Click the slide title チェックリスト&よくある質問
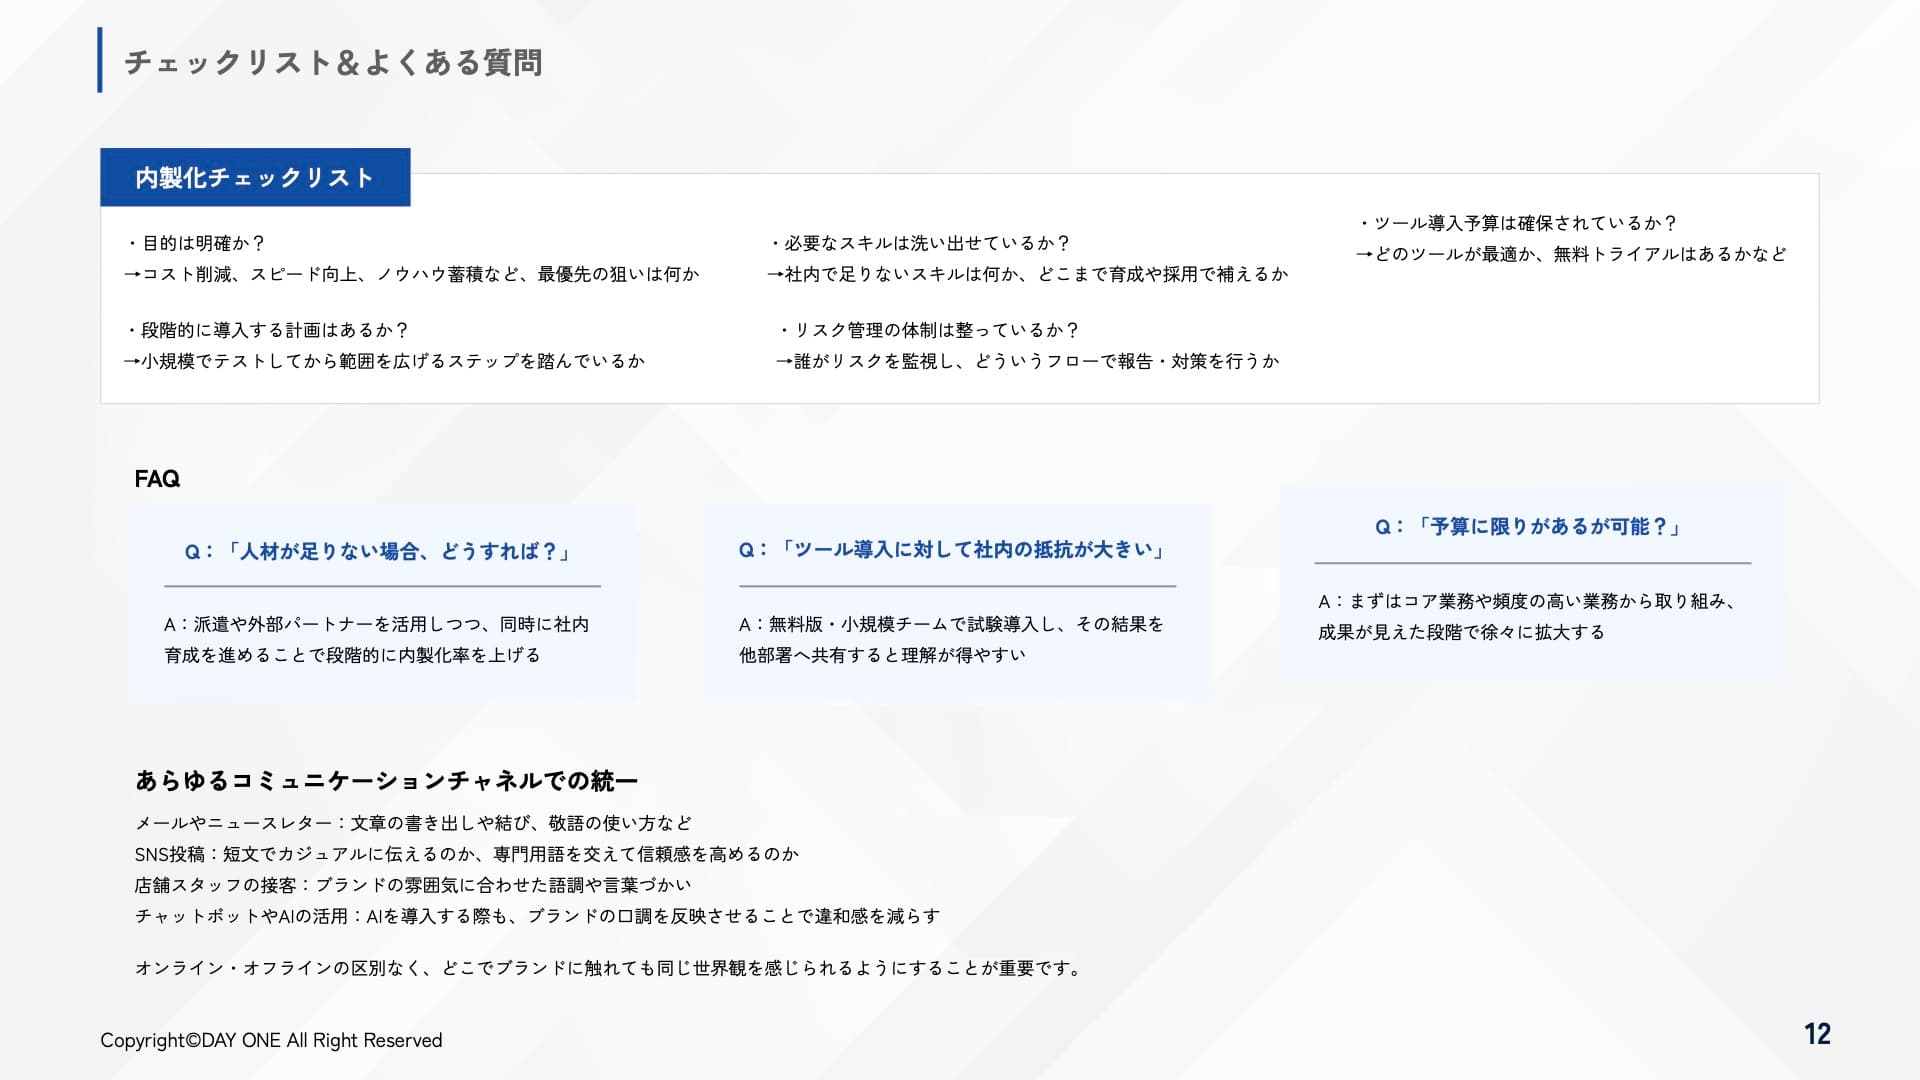The width and height of the screenshot is (1920, 1080). (333, 62)
